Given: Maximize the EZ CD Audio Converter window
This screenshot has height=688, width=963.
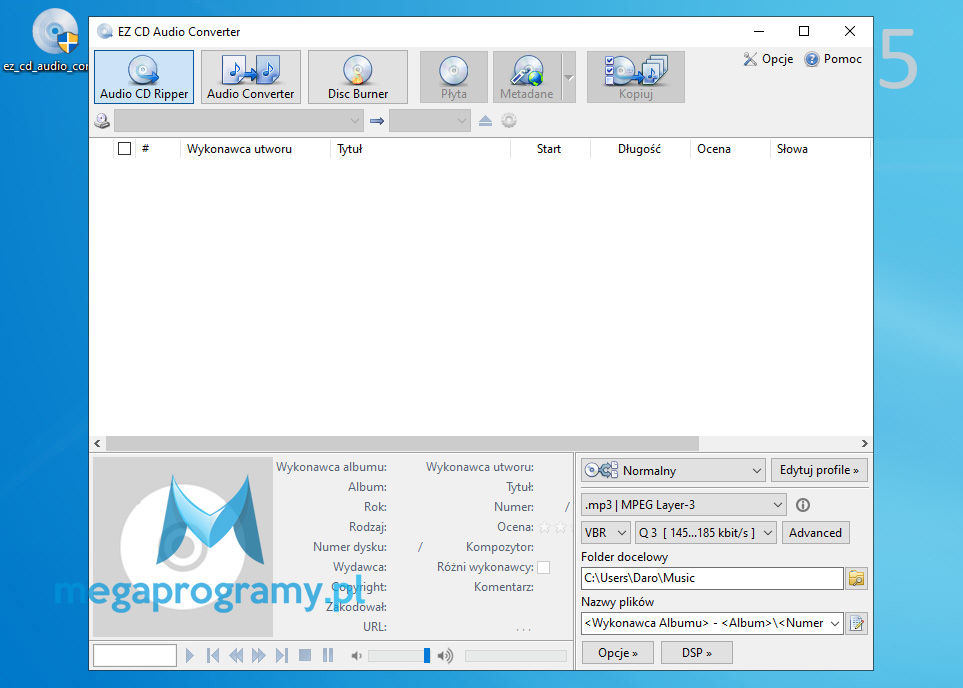Looking at the screenshot, I should click(x=804, y=31).
